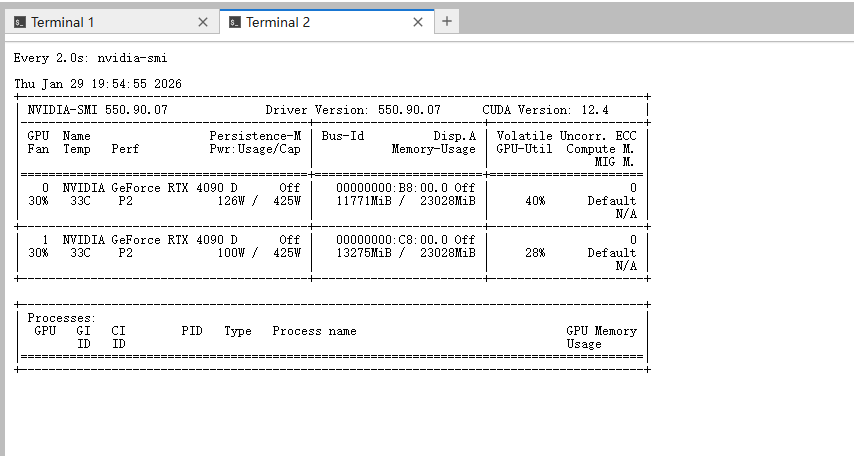Click the 28% GPU utilization value

coord(534,253)
